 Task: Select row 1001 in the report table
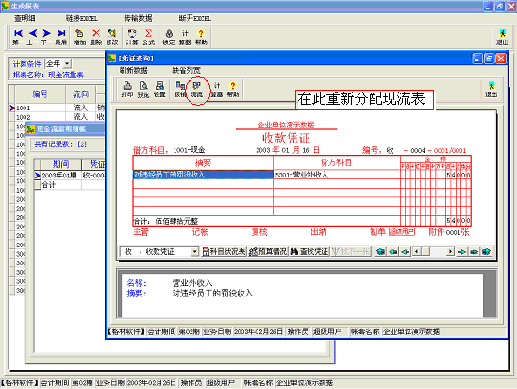(x=57, y=108)
